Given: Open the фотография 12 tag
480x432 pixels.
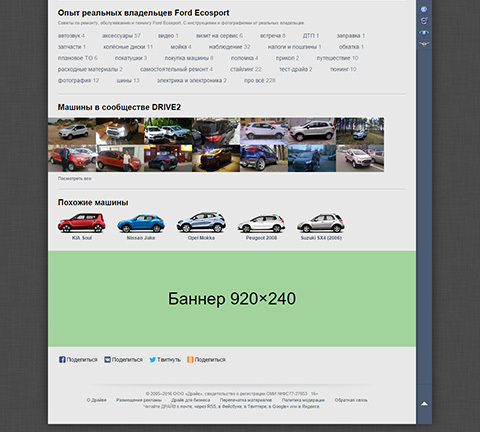Looking at the screenshot, I should coord(78,81).
